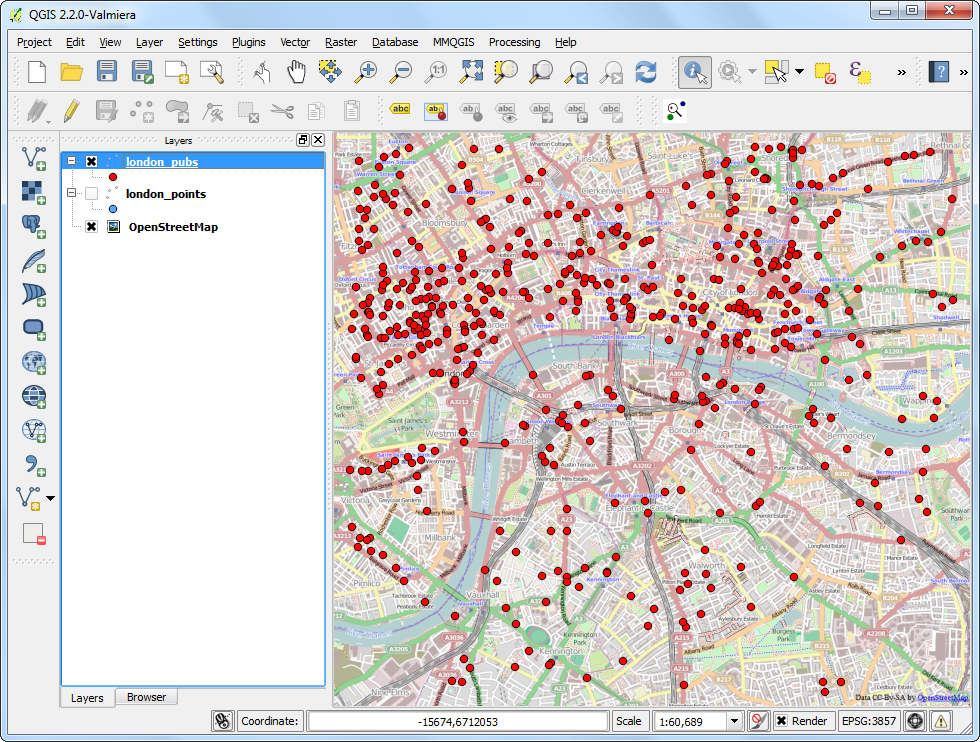Screen dimensions: 980x742
Task: Click the Zoom Full extent icon
Action: click(471, 72)
